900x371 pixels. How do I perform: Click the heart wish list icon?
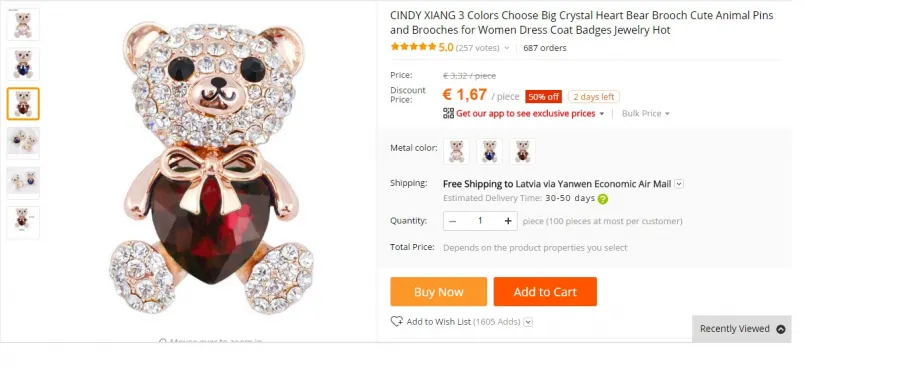pos(397,322)
